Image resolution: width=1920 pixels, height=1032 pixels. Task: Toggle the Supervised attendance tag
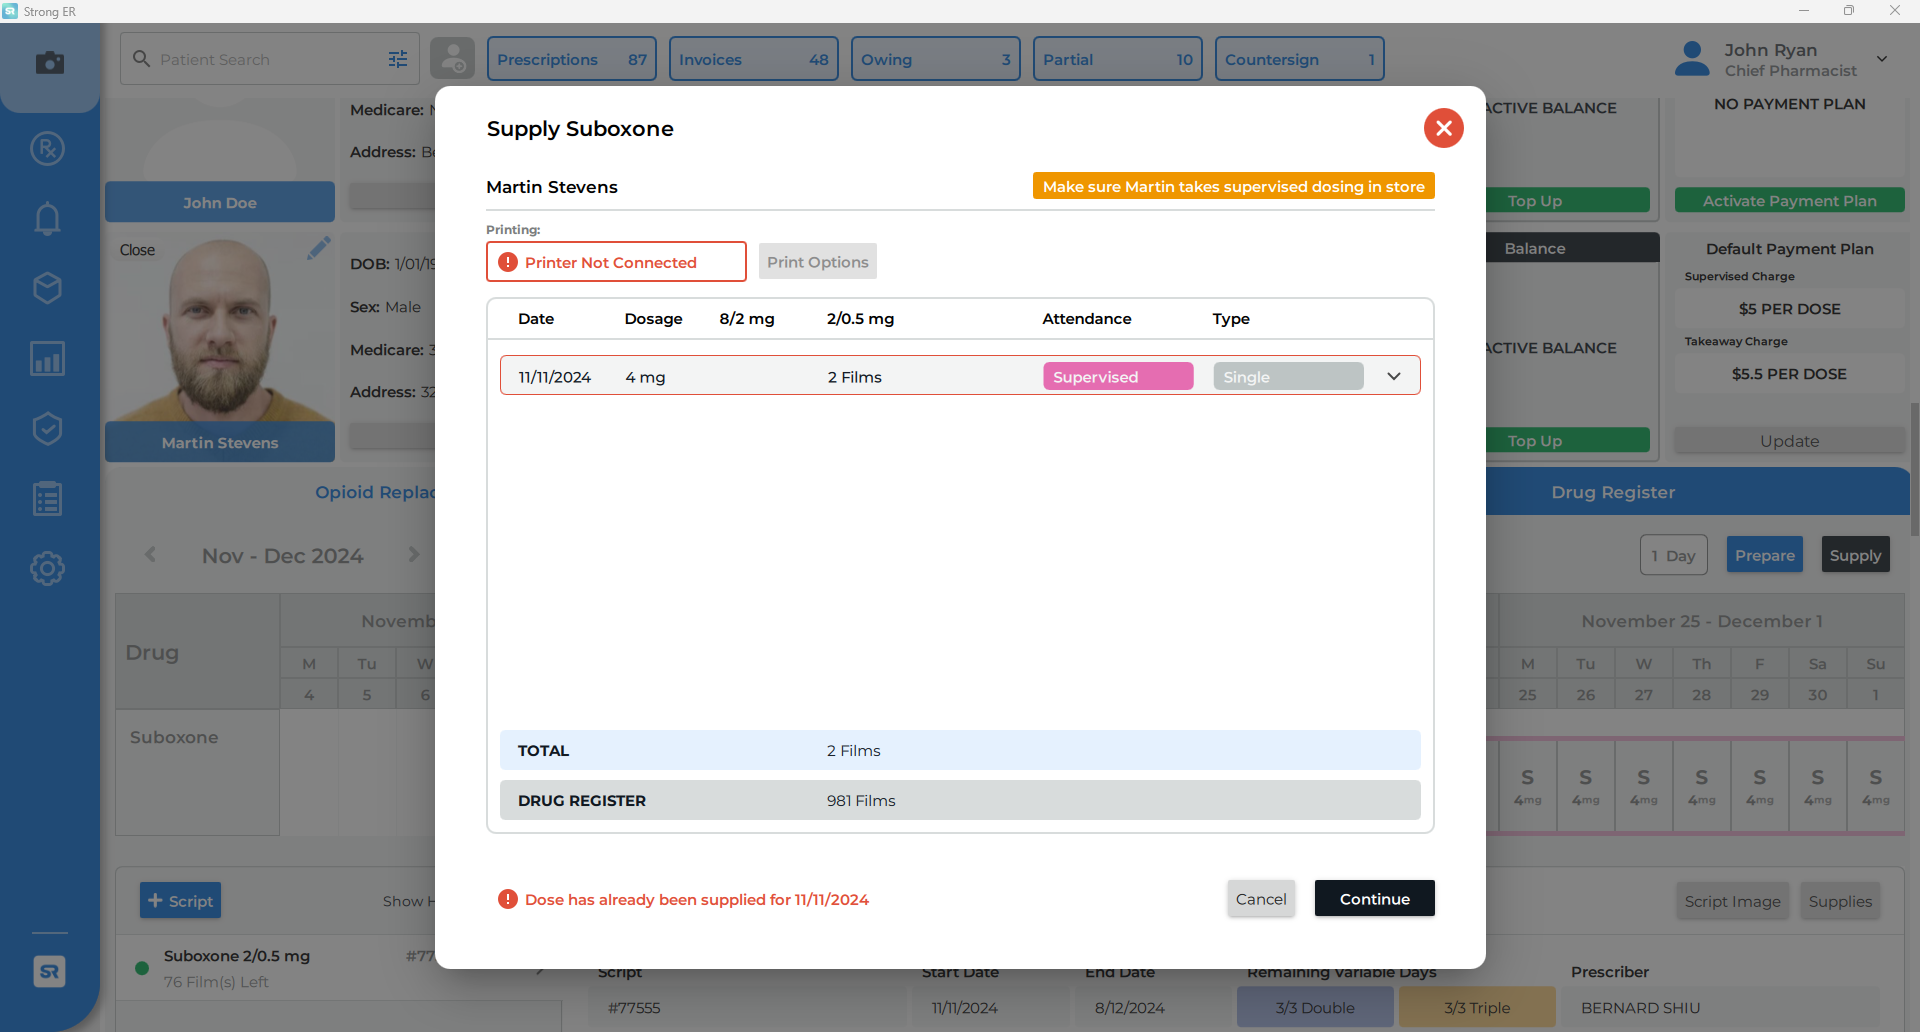click(1117, 377)
